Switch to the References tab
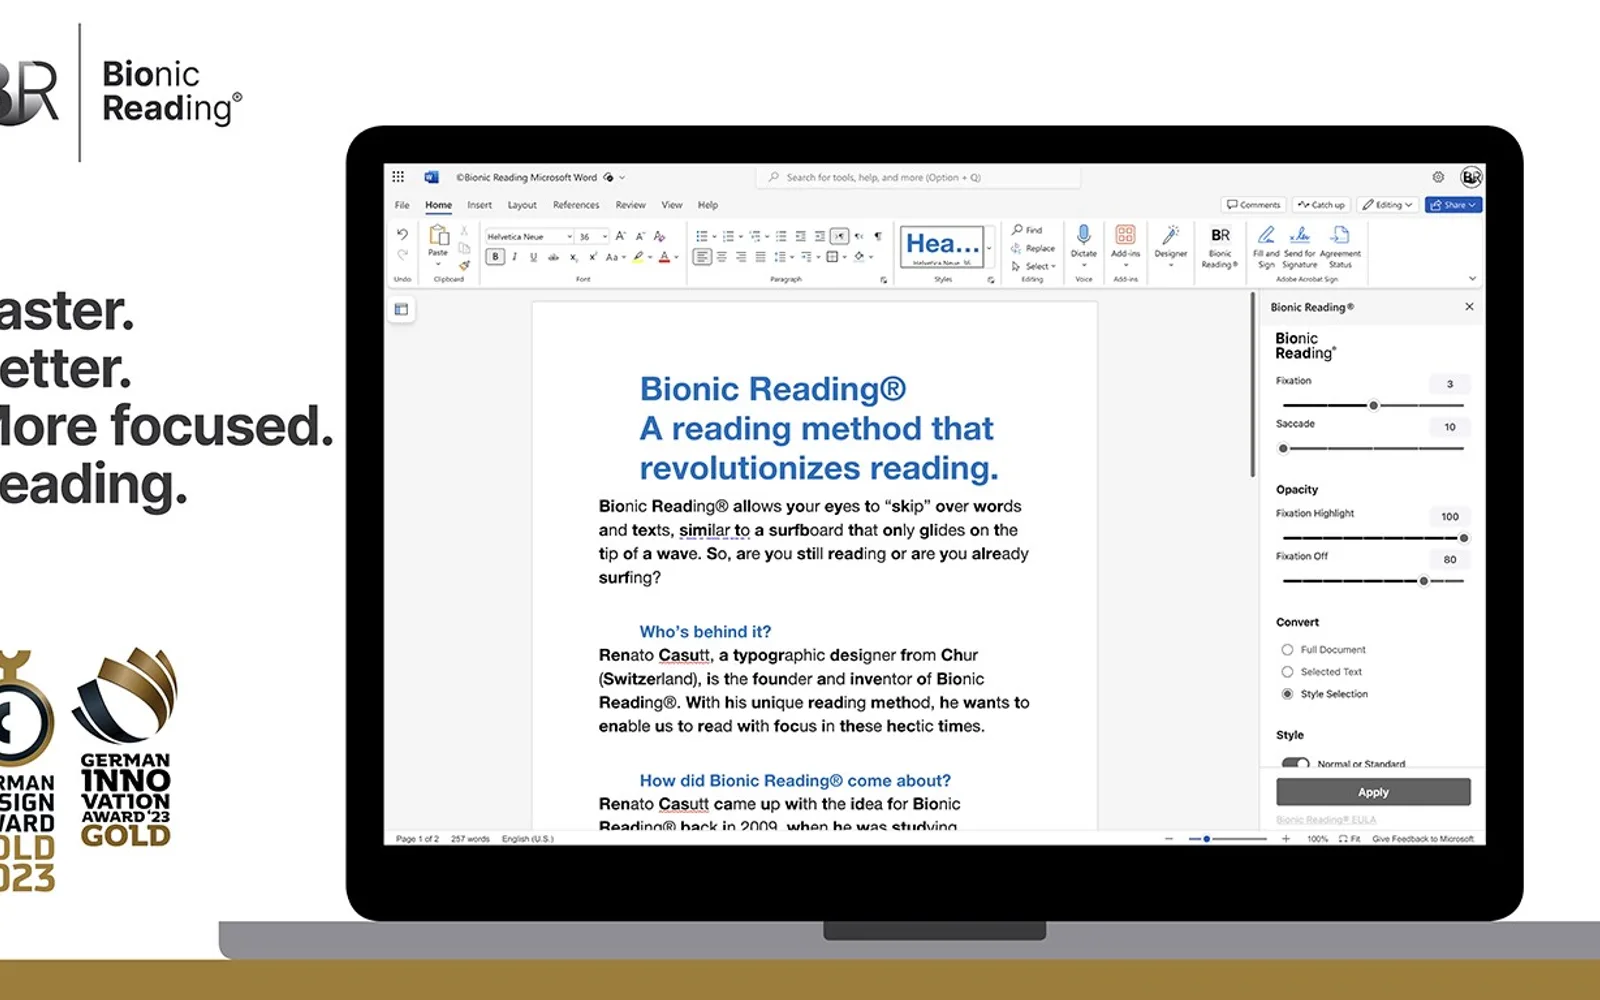1600x1000 pixels. click(x=576, y=205)
